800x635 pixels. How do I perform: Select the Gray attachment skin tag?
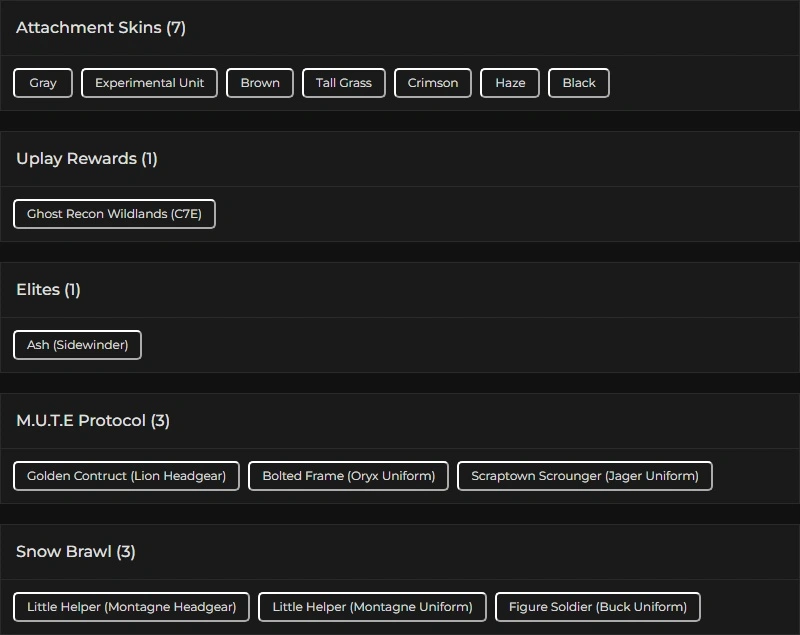coord(43,83)
